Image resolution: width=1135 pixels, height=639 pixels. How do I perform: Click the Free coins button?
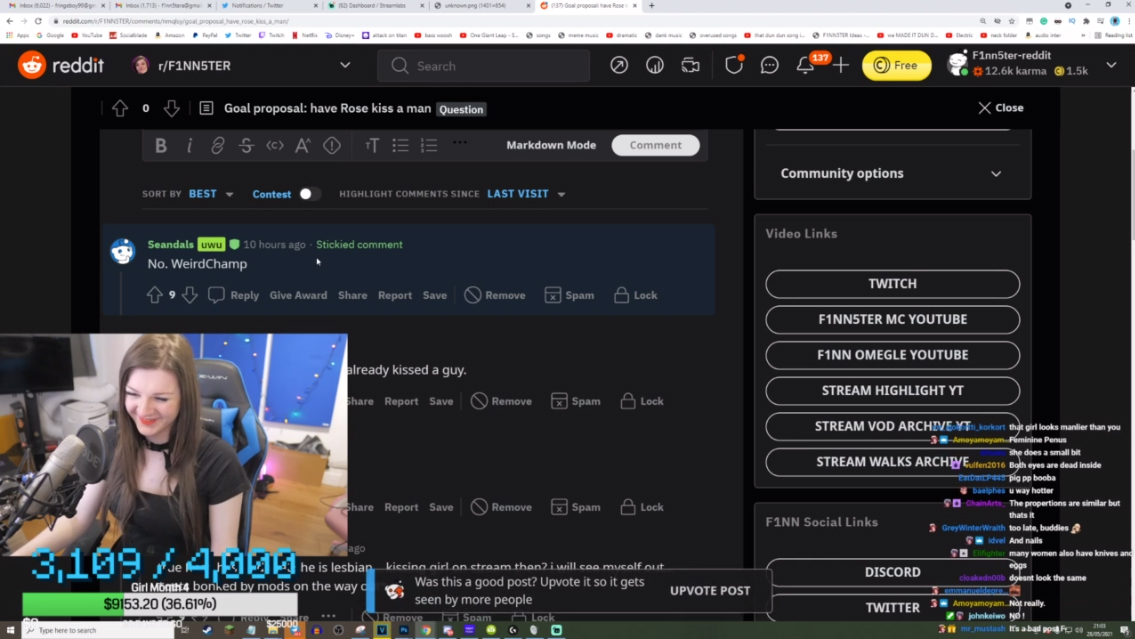[x=896, y=66]
